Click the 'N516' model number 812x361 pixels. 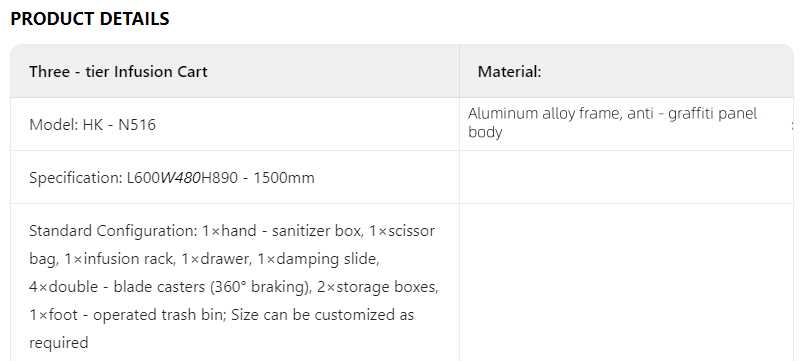[x=137, y=125]
